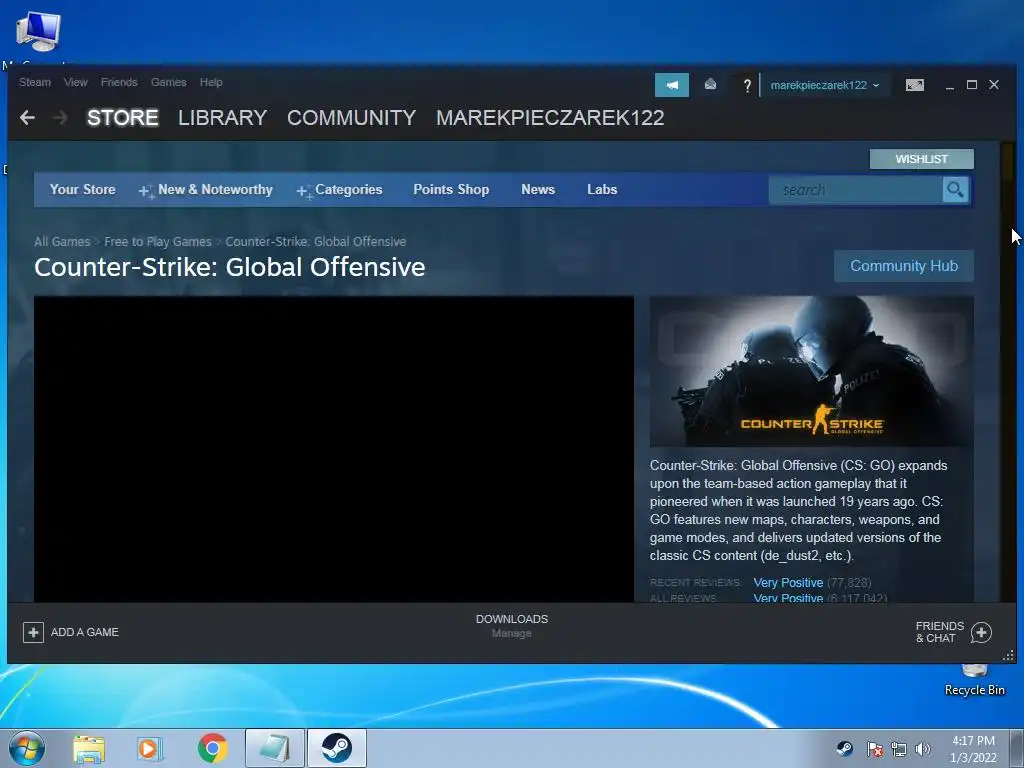Click the plus icon beside Add a Game
The image size is (1024, 768).
coord(33,632)
